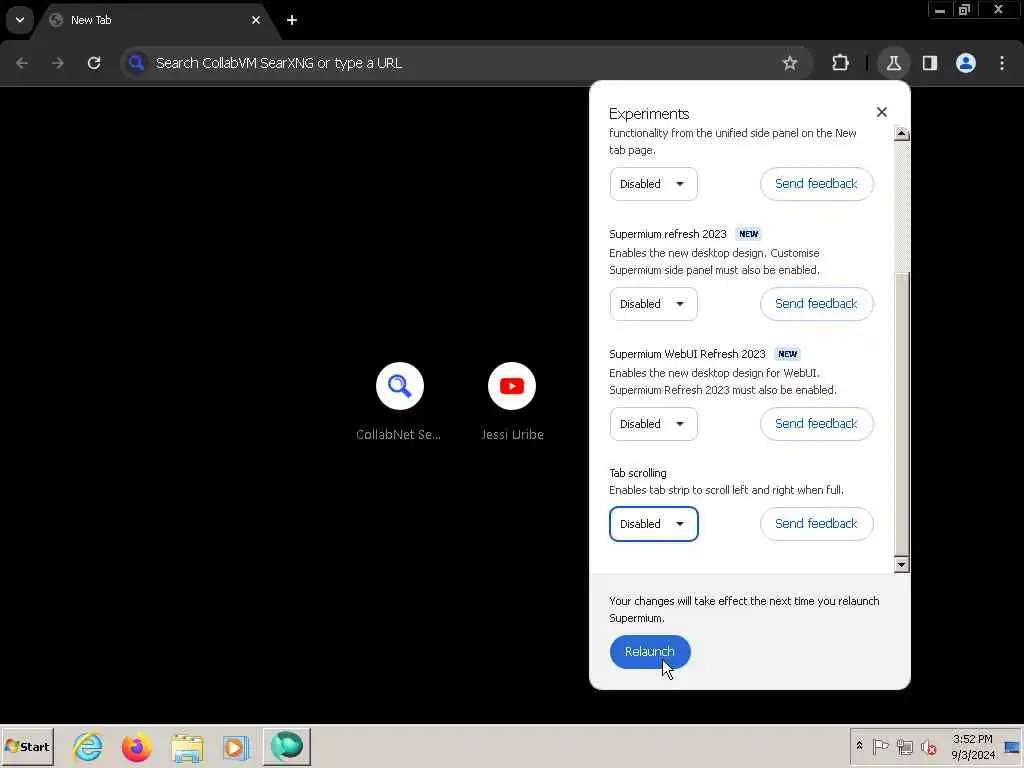Open Supermium refresh 2023 state dropdown

(x=654, y=304)
